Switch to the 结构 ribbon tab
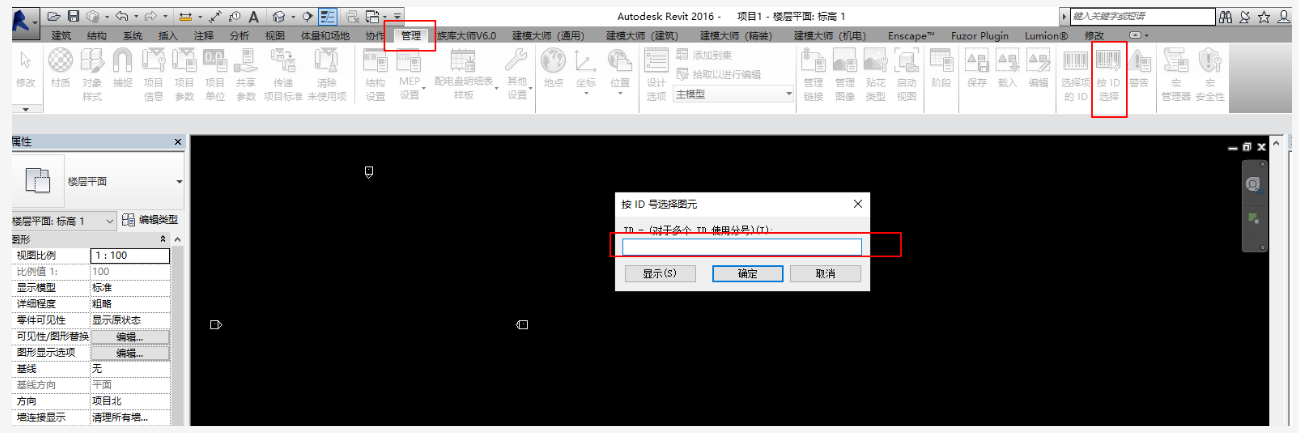1299x433 pixels. coord(97,35)
